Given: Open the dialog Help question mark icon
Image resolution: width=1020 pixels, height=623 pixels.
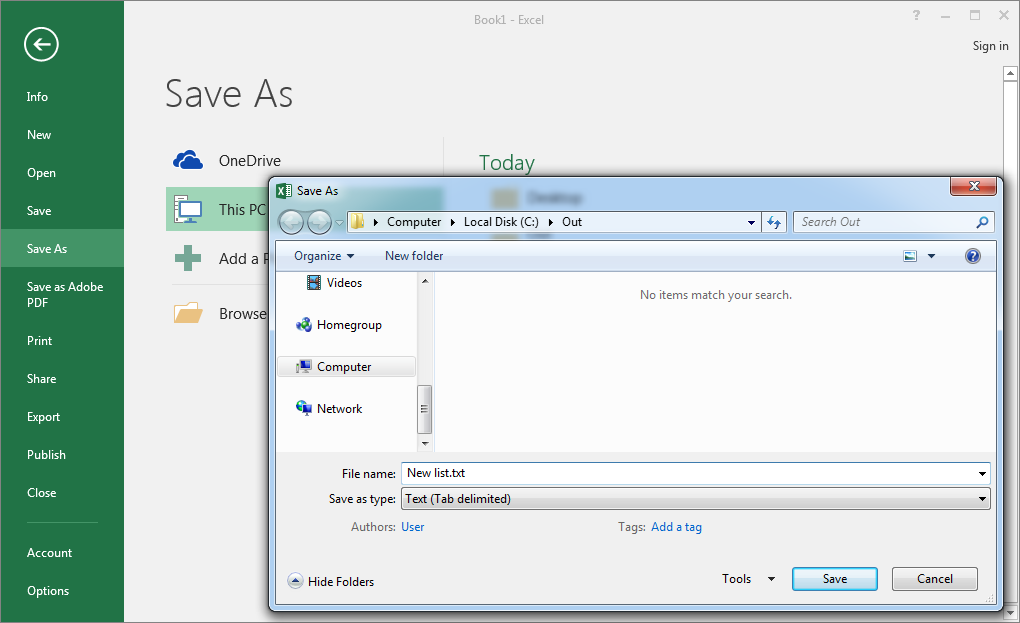Looking at the screenshot, I should [973, 256].
